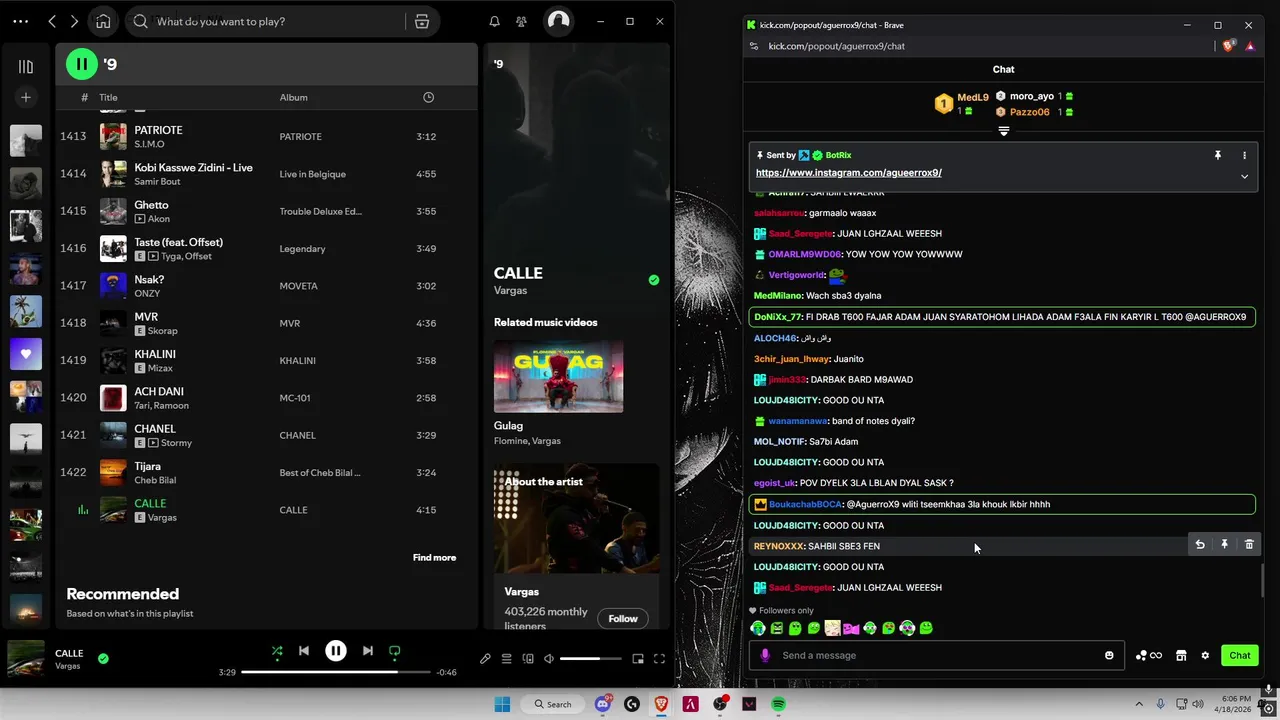Seek on the song progress bar
Viewport: 1280px width, 720px height.
(336, 672)
